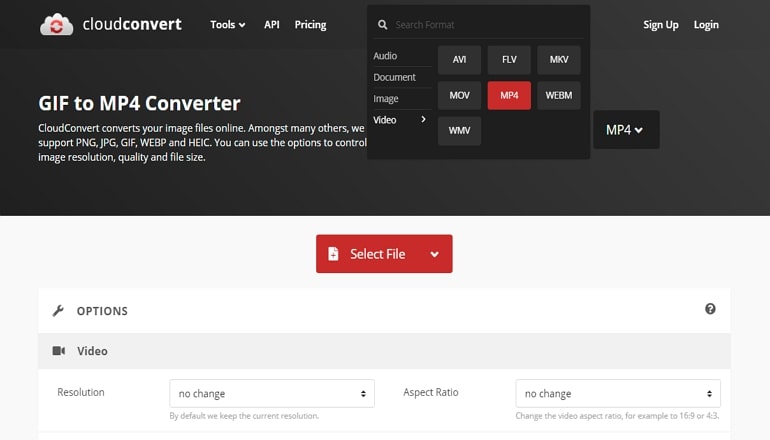
Task: Click the Resolution label
Action: click(x=81, y=392)
